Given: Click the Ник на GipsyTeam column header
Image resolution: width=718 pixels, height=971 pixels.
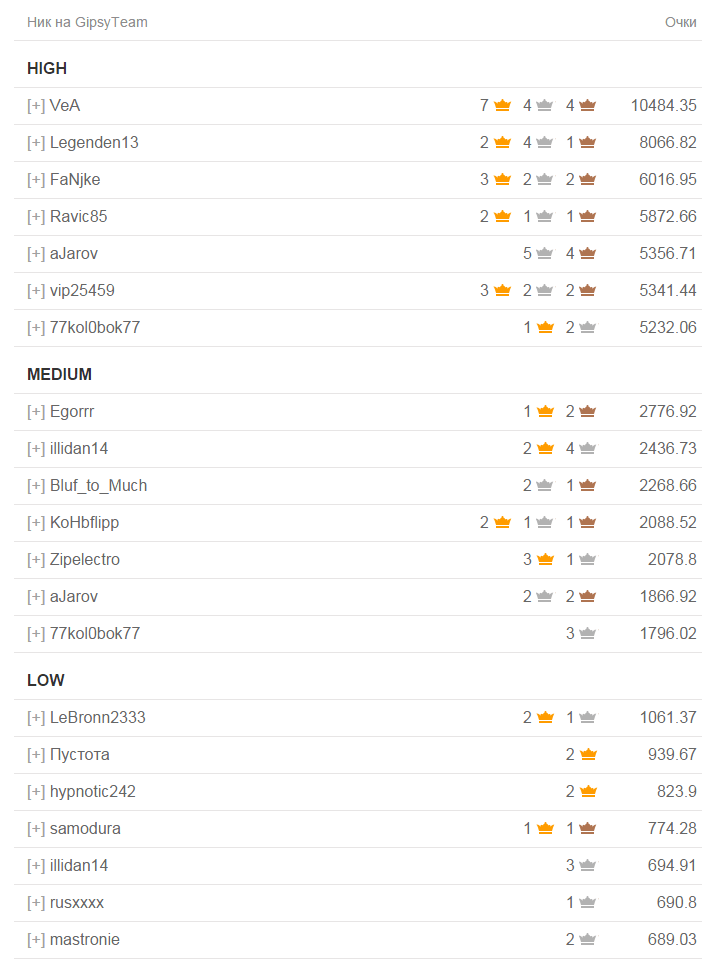Looking at the screenshot, I should tap(87, 22).
